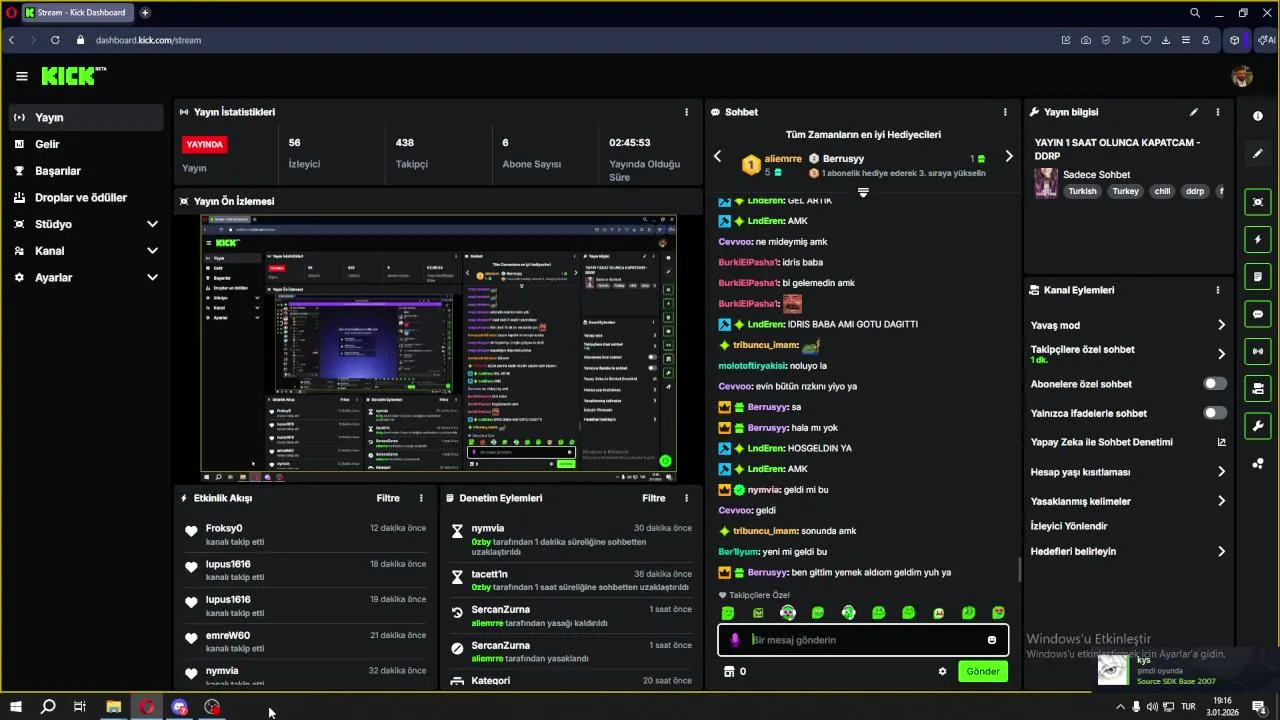Click the message input field
The image size is (1280, 720).
pos(863,640)
